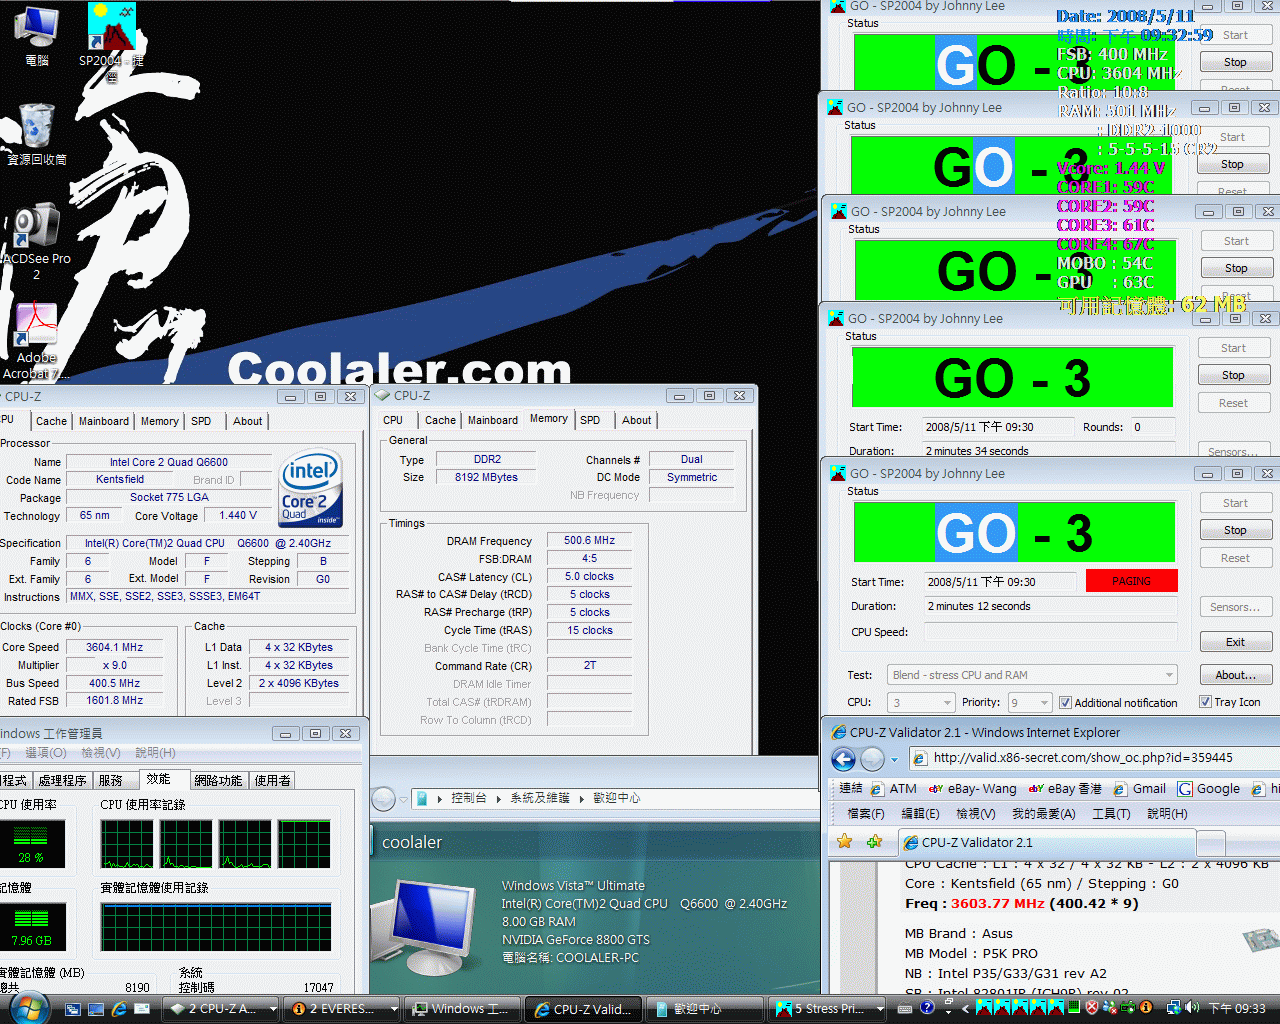The height and width of the screenshot is (1024, 1280).
Task: Click the 歡迎中心 taskbar button
Action: (x=705, y=1009)
